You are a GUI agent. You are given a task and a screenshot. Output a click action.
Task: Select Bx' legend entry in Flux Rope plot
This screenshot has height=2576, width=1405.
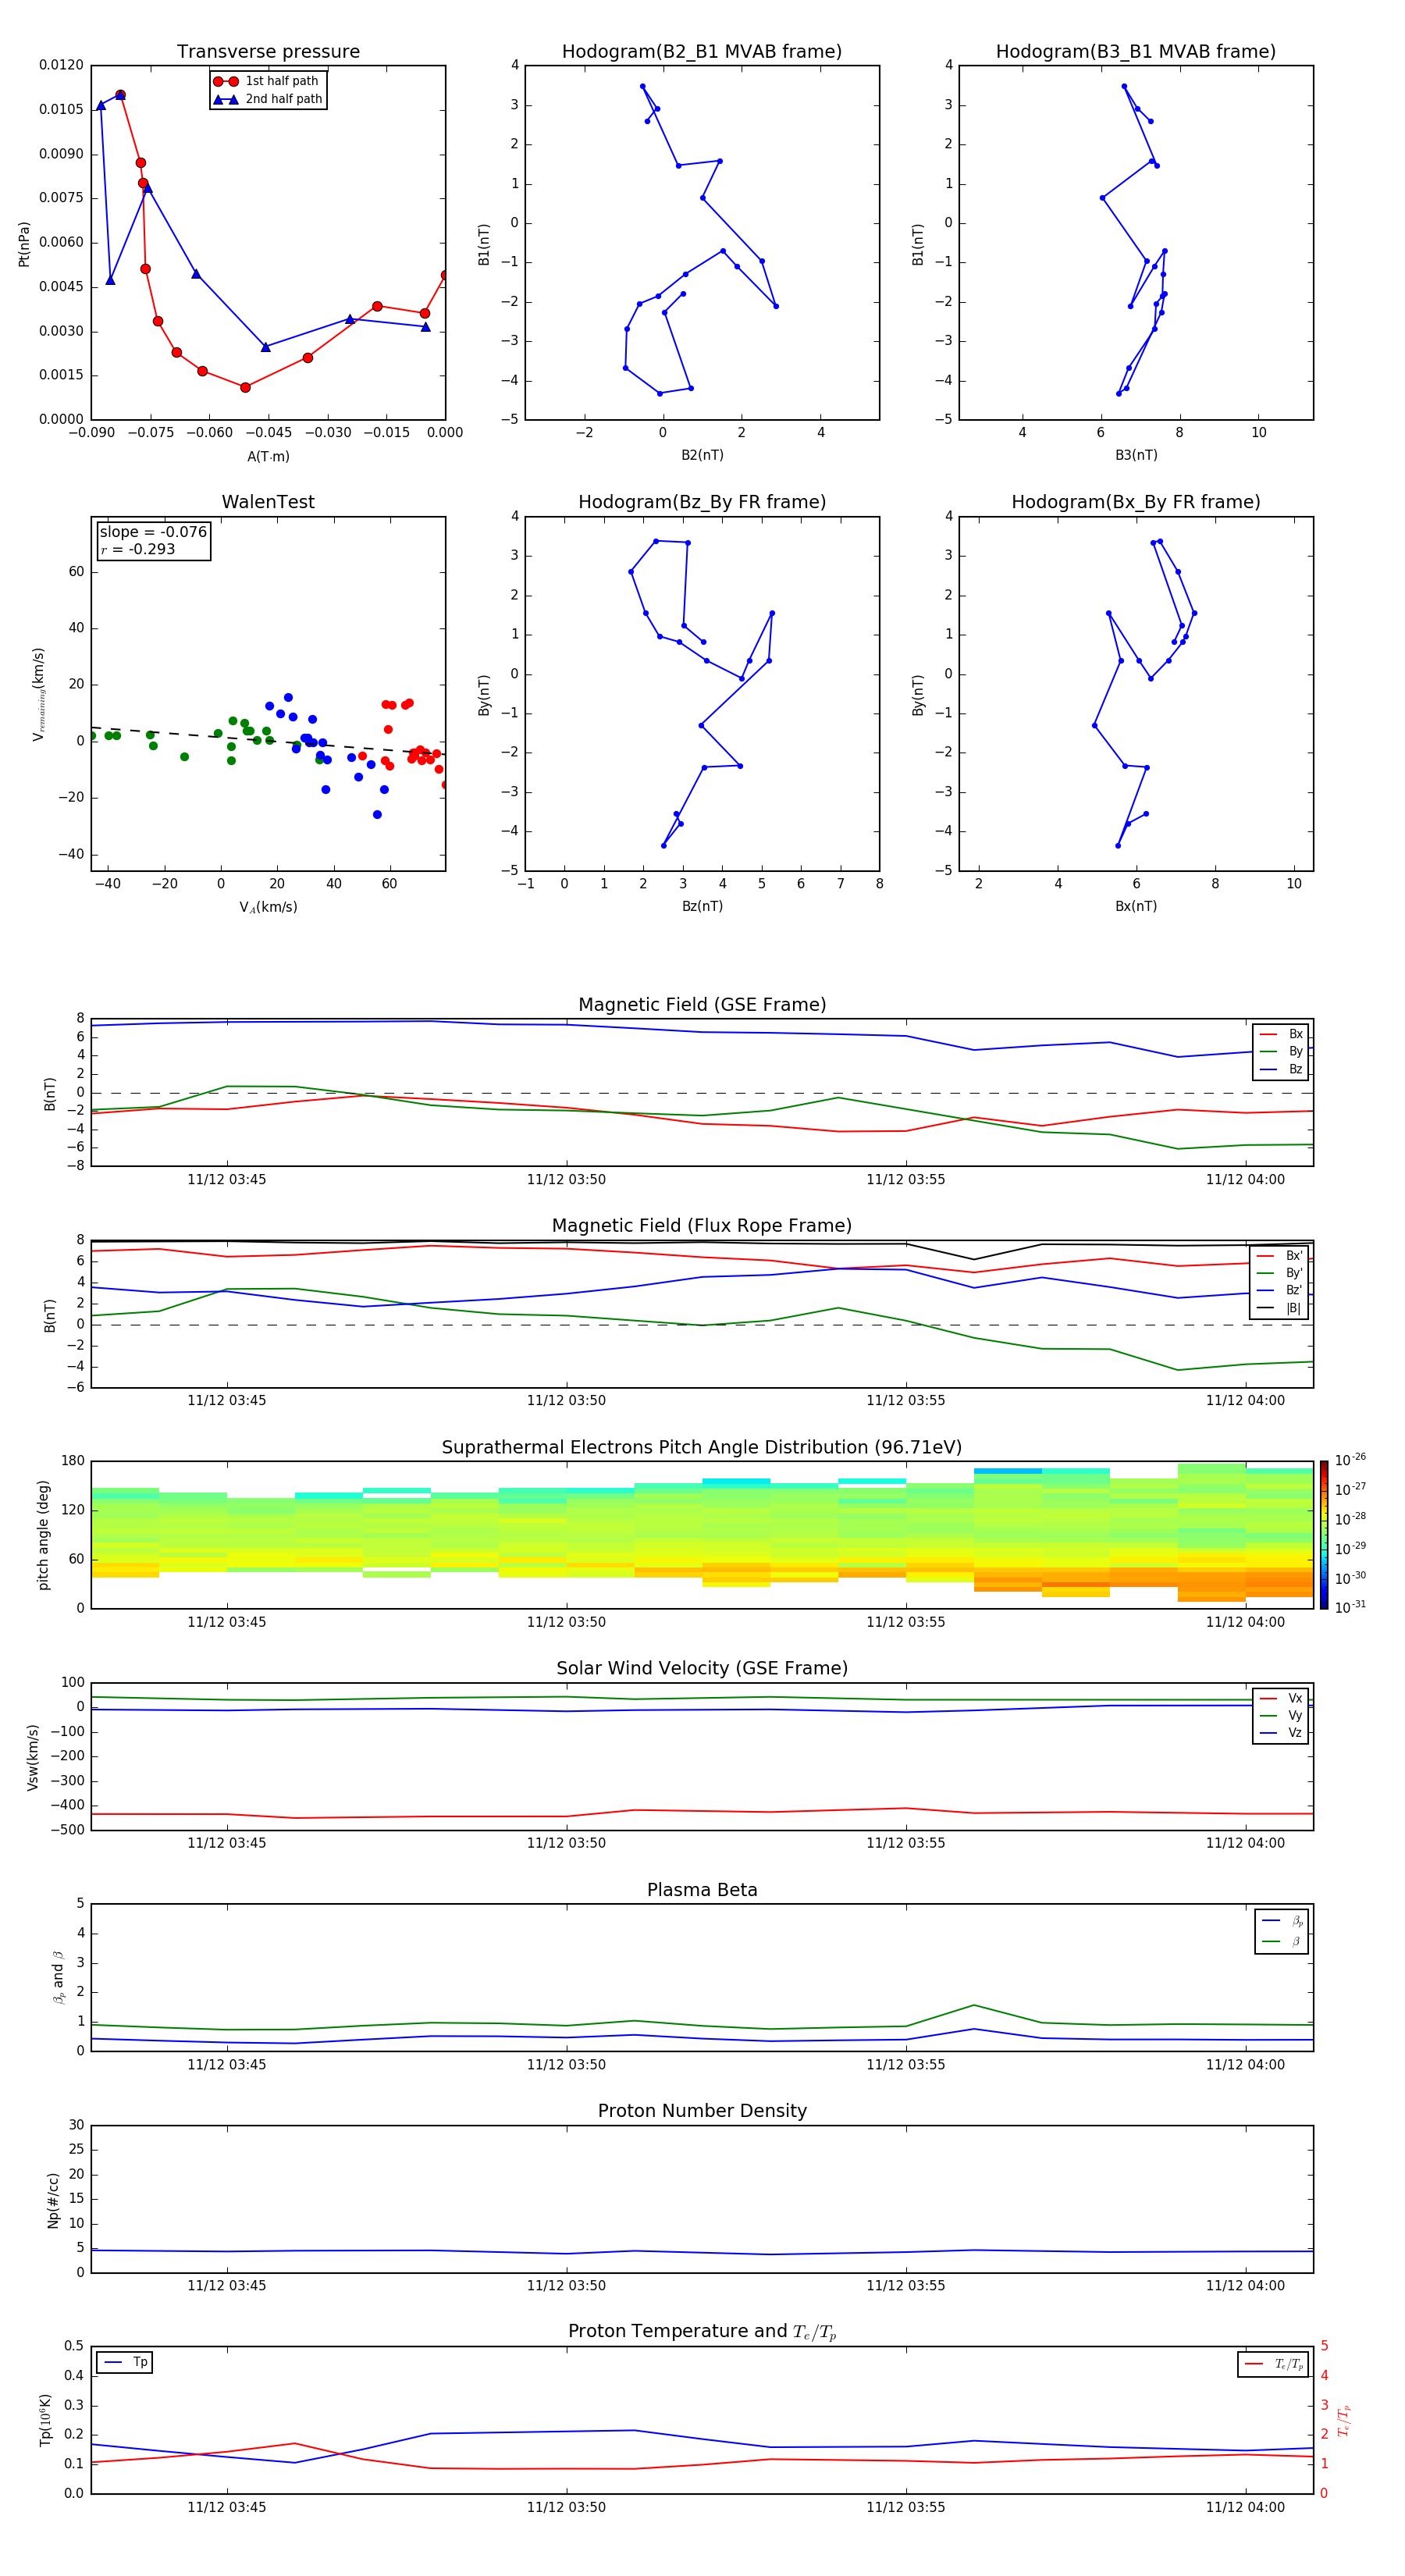(x=1280, y=1256)
